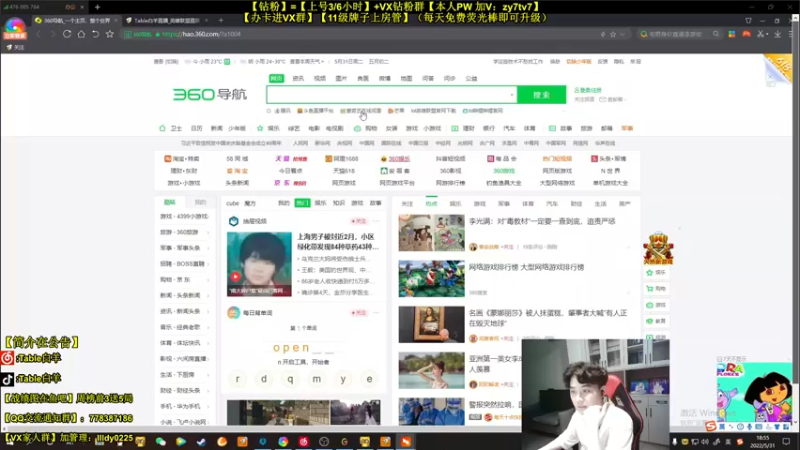Viewport: 800px width, 450px height.
Task: Select the 热点 tab in news feed
Action: click(432, 204)
